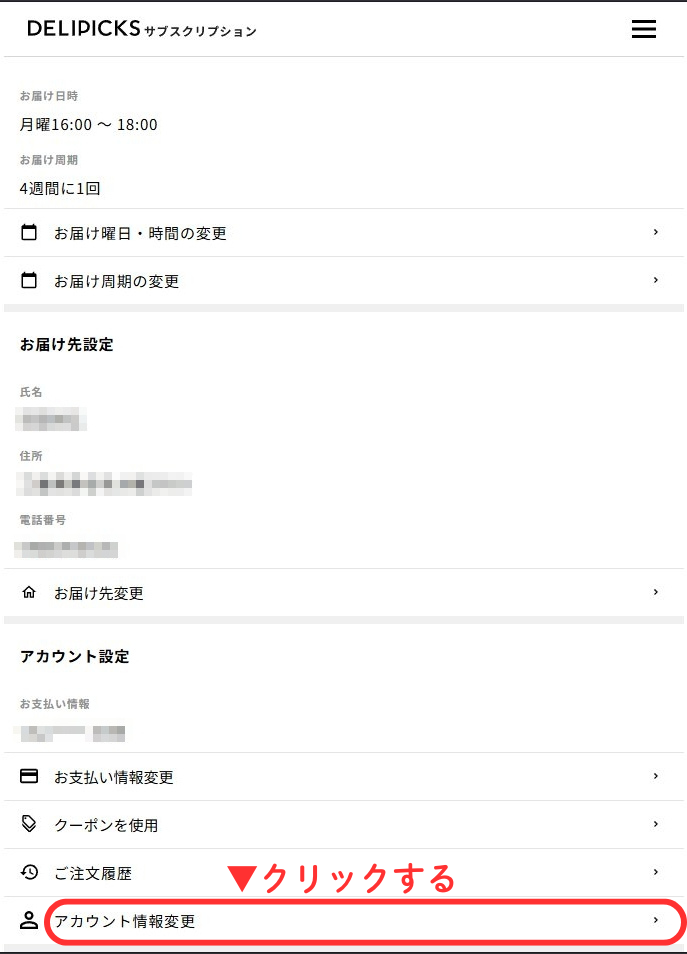The height and width of the screenshot is (954, 687).
Task: Expand chevron for お届け先変更
Action: (x=656, y=592)
